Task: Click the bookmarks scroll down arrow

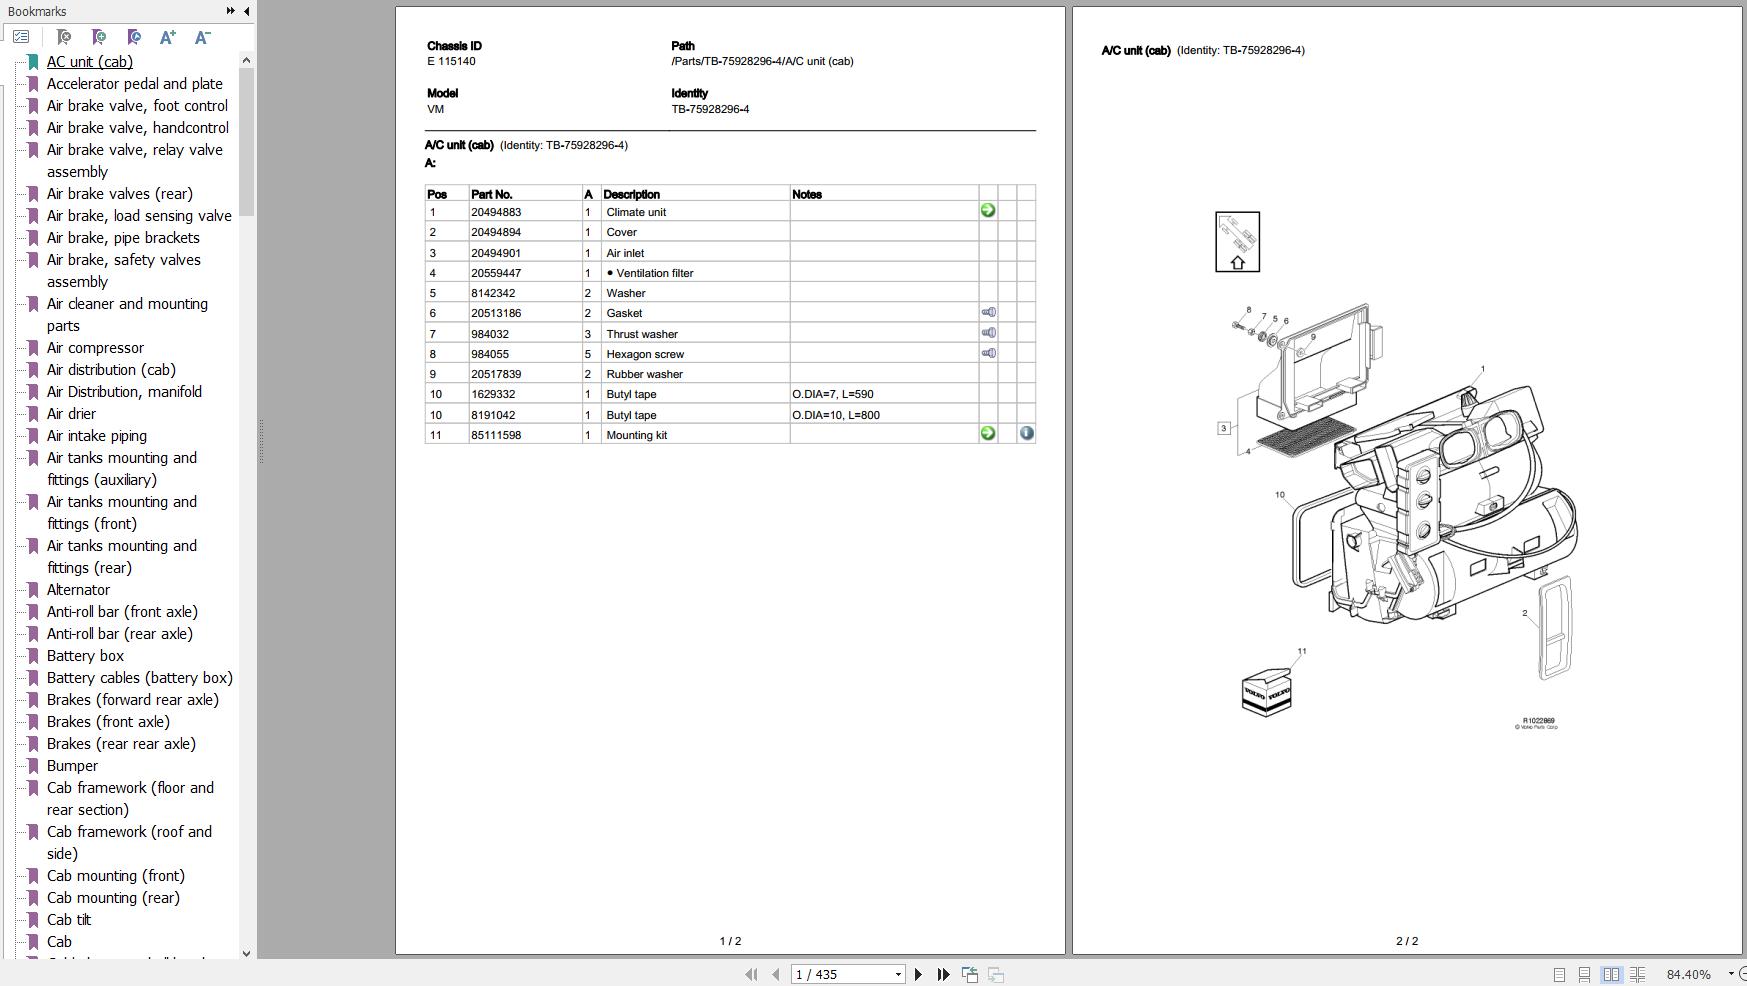Action: (x=247, y=953)
